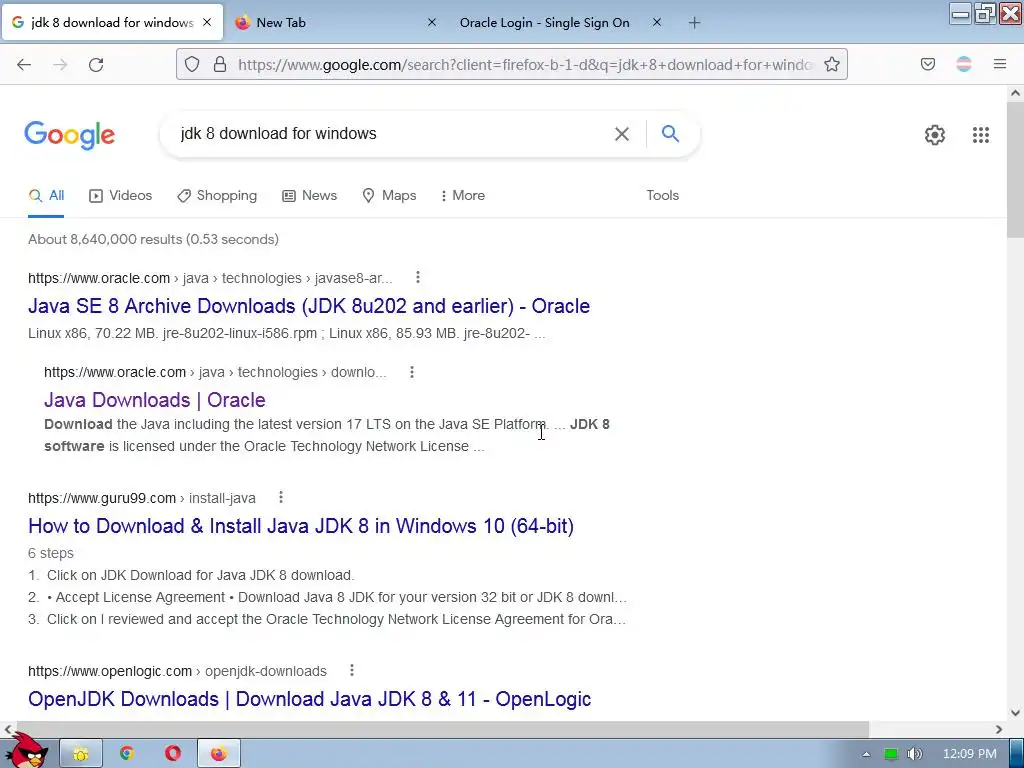Open options for guru99 result
The image size is (1024, 768).
281,498
